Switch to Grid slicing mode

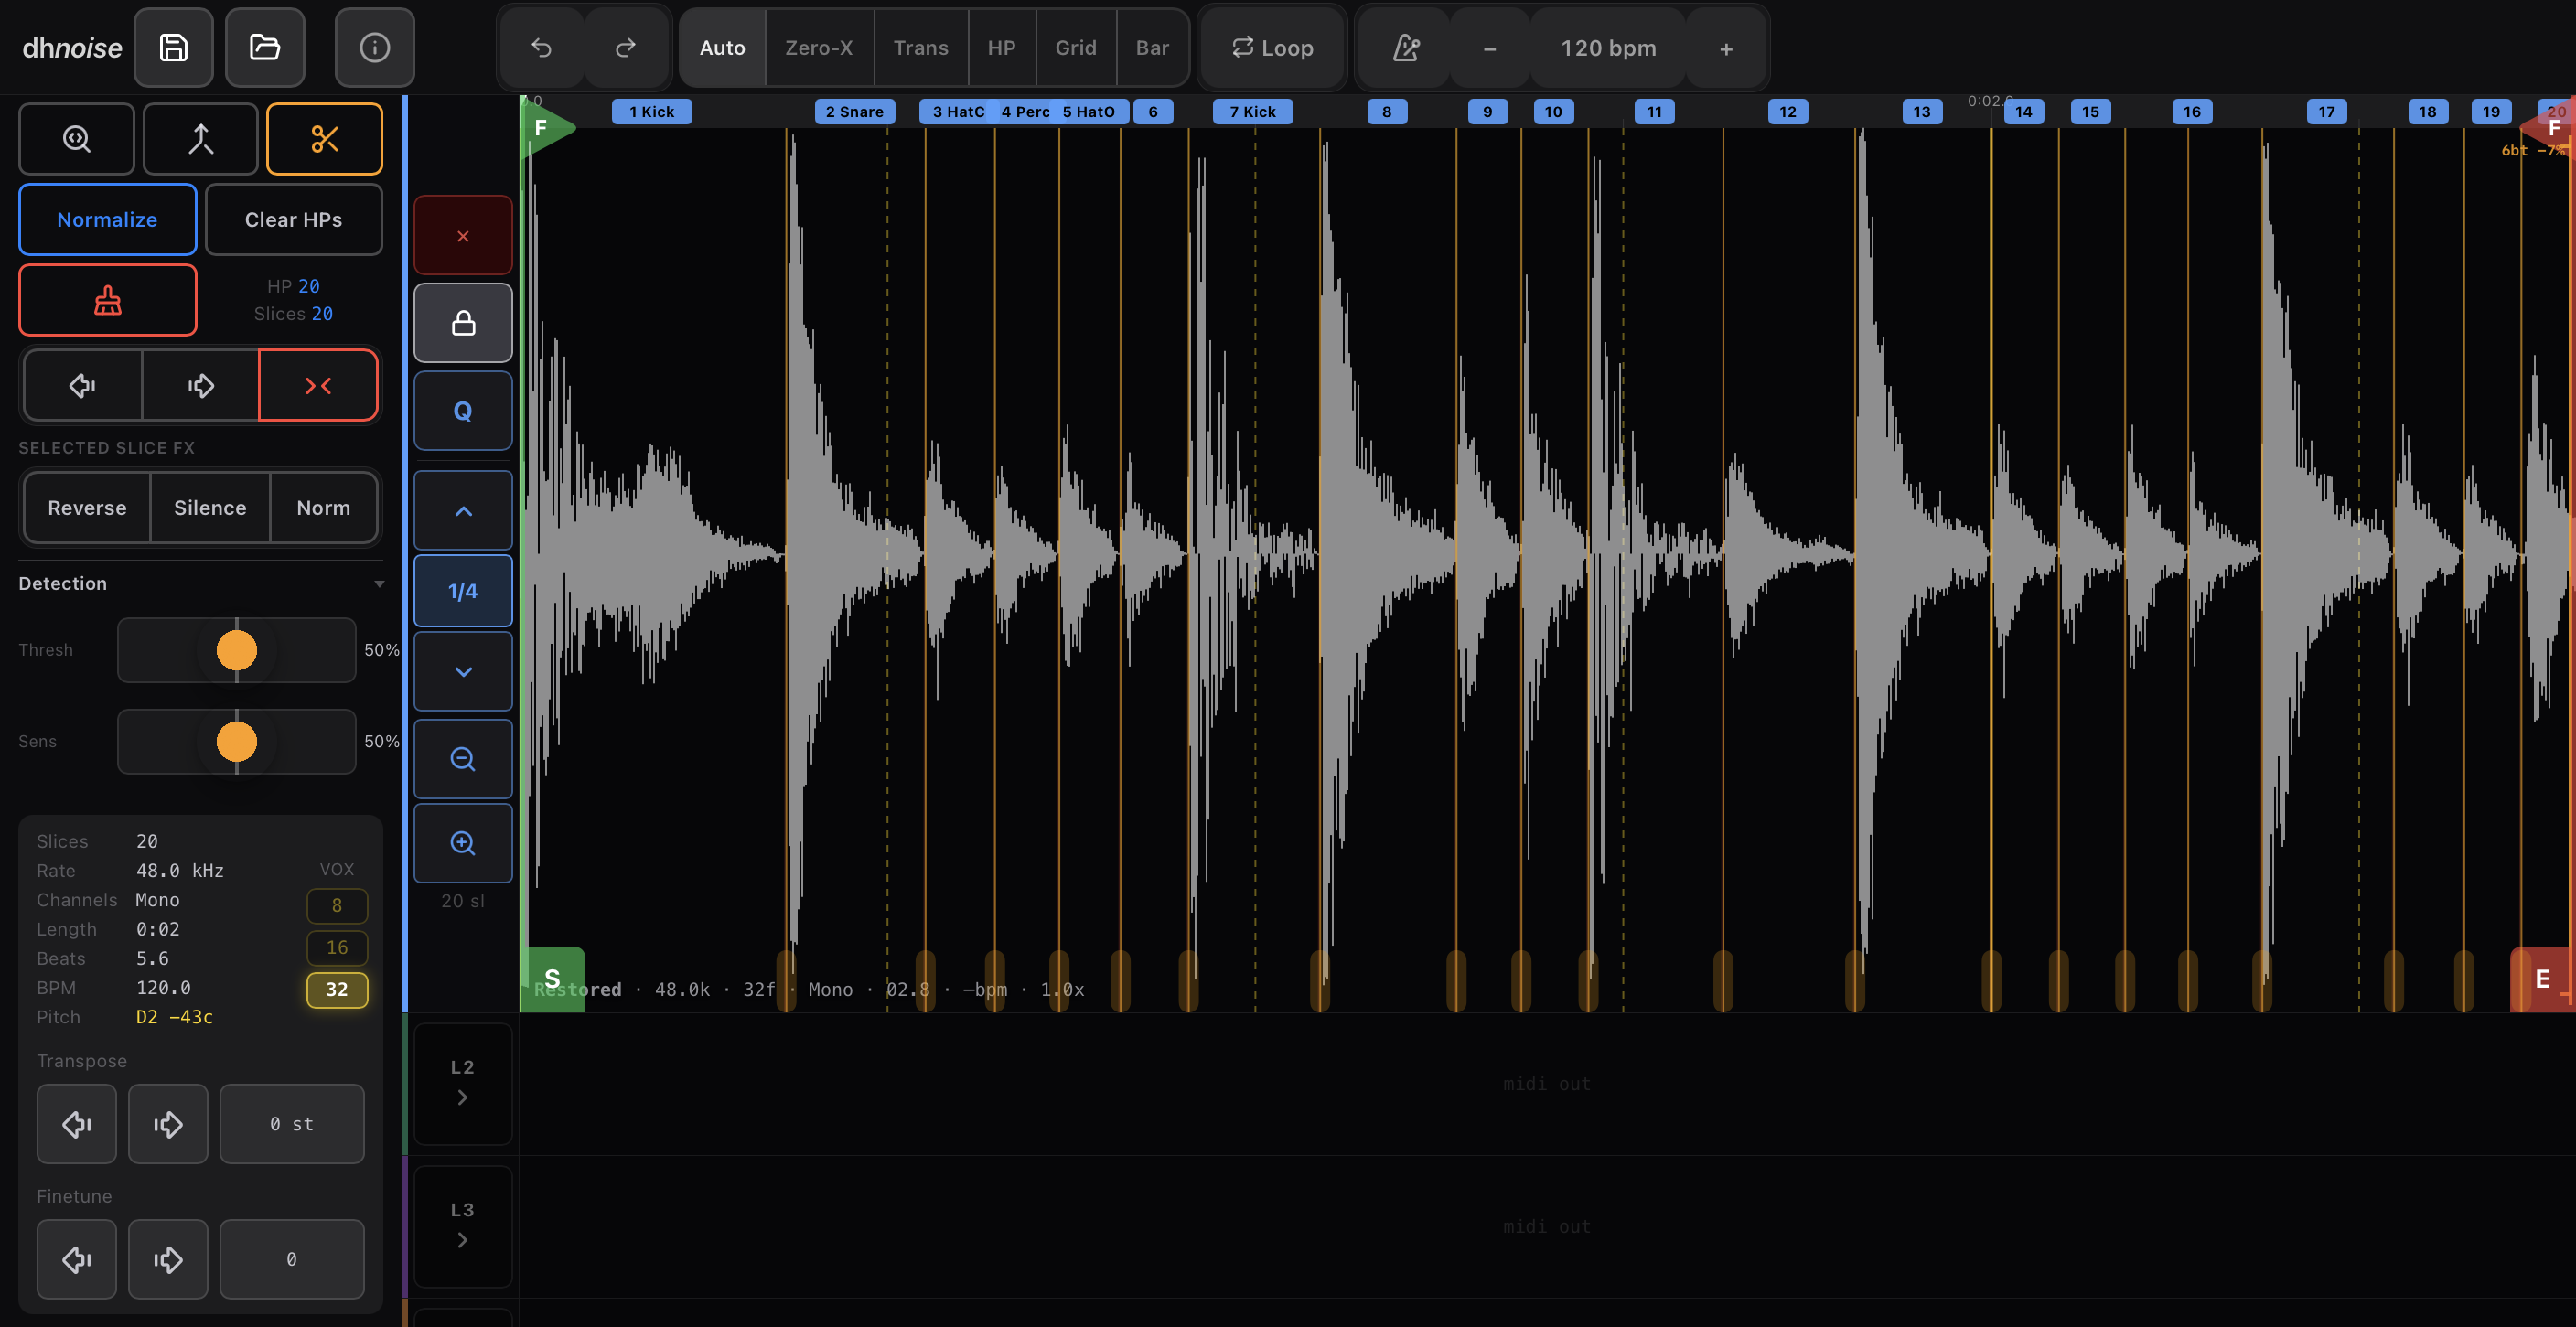[x=1075, y=48]
